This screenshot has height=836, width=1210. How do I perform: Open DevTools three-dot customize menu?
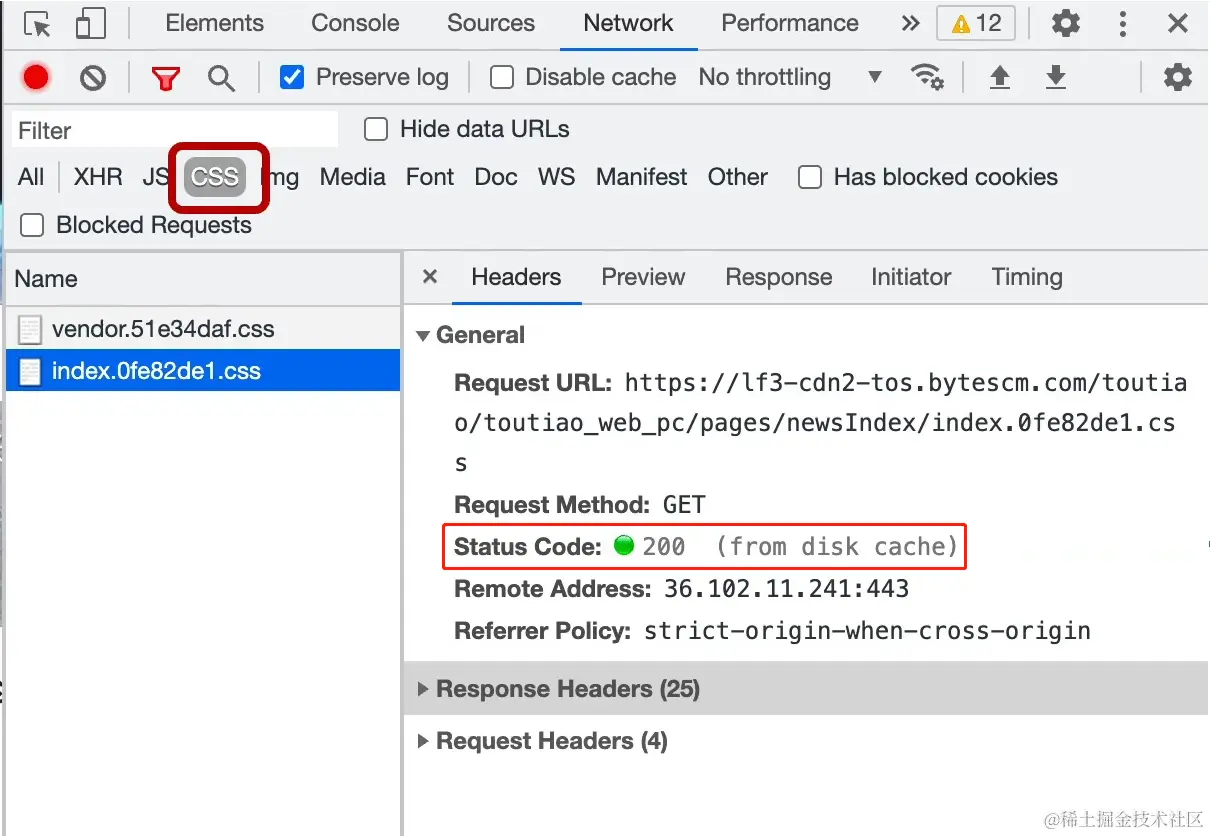coord(1123,23)
